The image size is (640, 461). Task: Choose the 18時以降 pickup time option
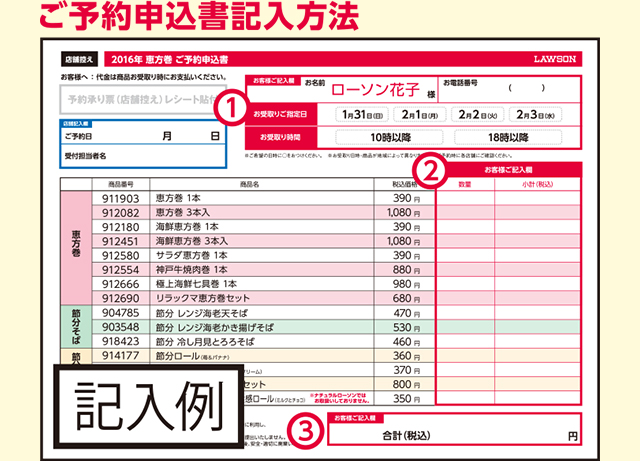[x=508, y=138]
